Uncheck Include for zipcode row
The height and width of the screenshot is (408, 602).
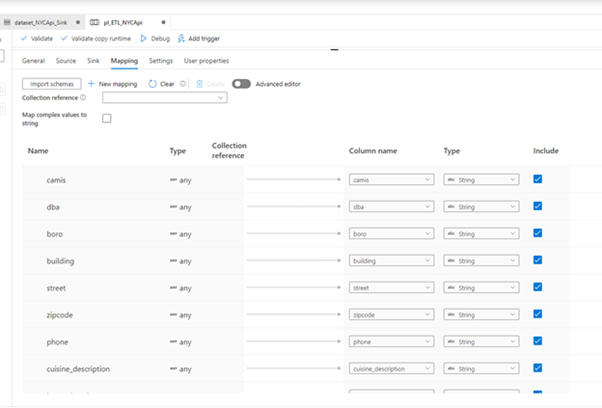(x=538, y=314)
